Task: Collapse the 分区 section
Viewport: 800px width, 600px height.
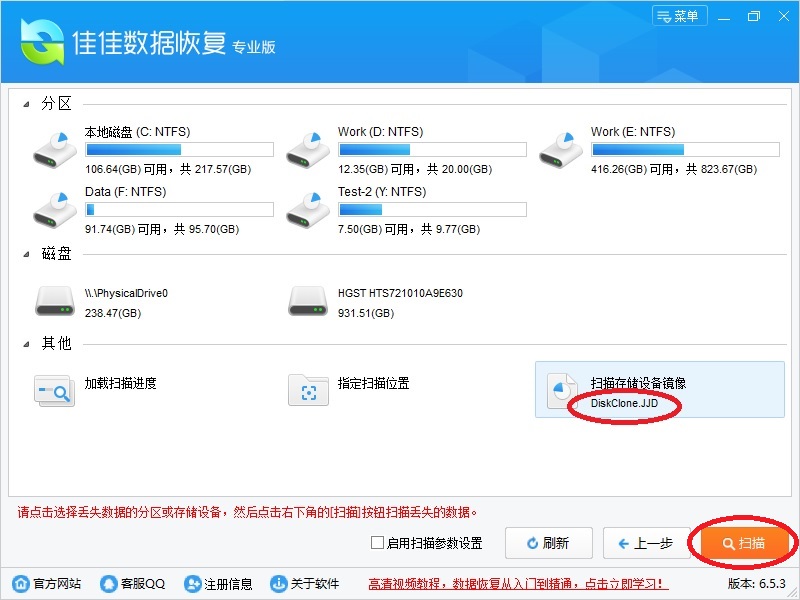Action: click(26, 104)
